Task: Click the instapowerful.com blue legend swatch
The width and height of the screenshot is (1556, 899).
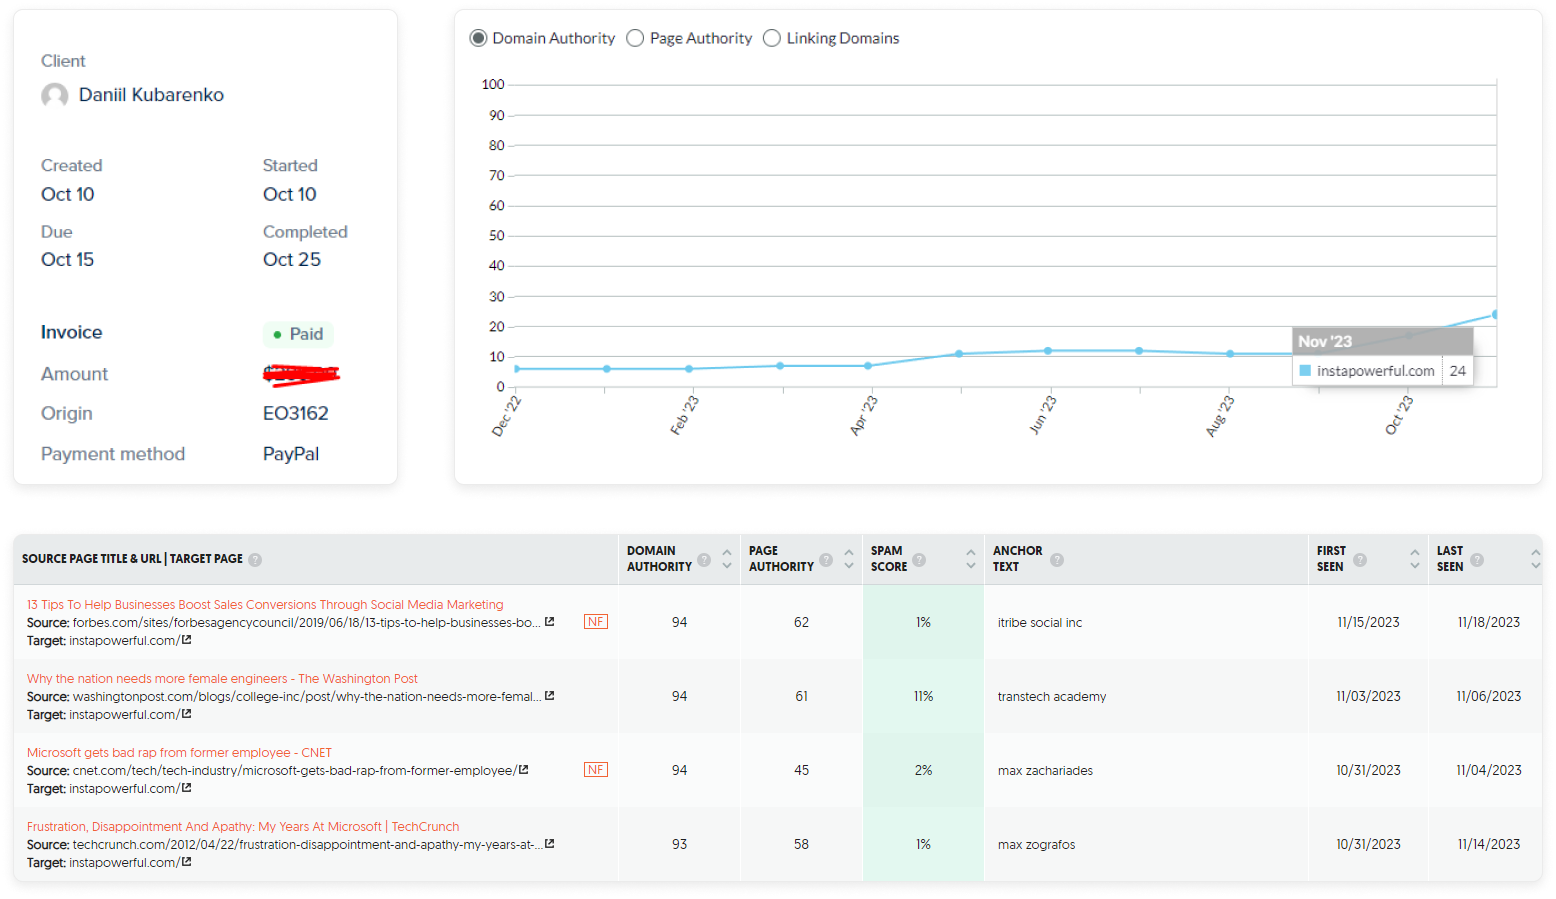Action: (1305, 371)
